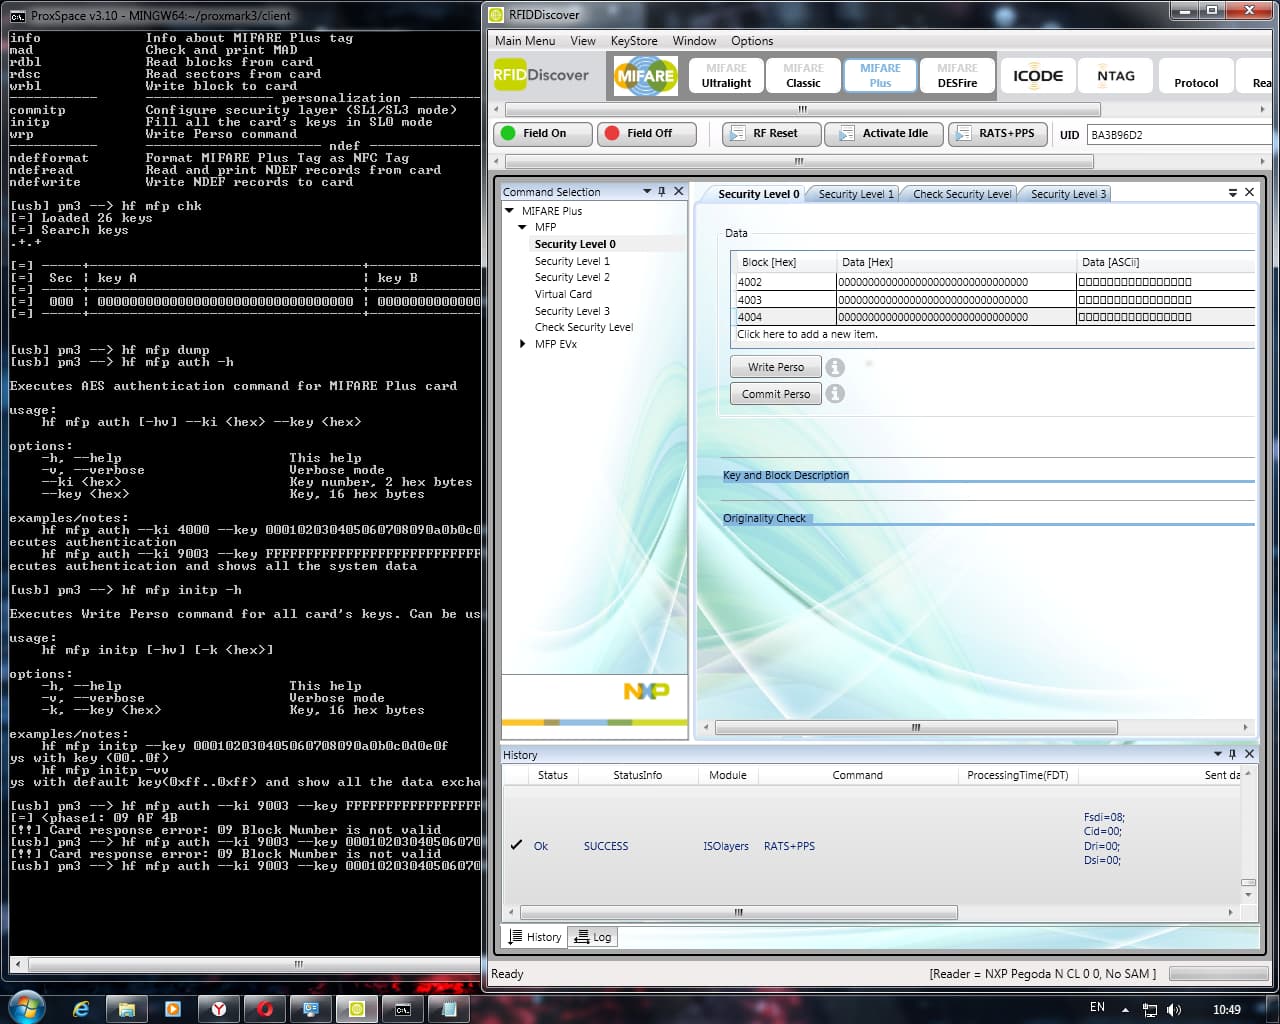This screenshot has height=1024, width=1280.
Task: Turn the RF field off
Action: click(x=647, y=133)
